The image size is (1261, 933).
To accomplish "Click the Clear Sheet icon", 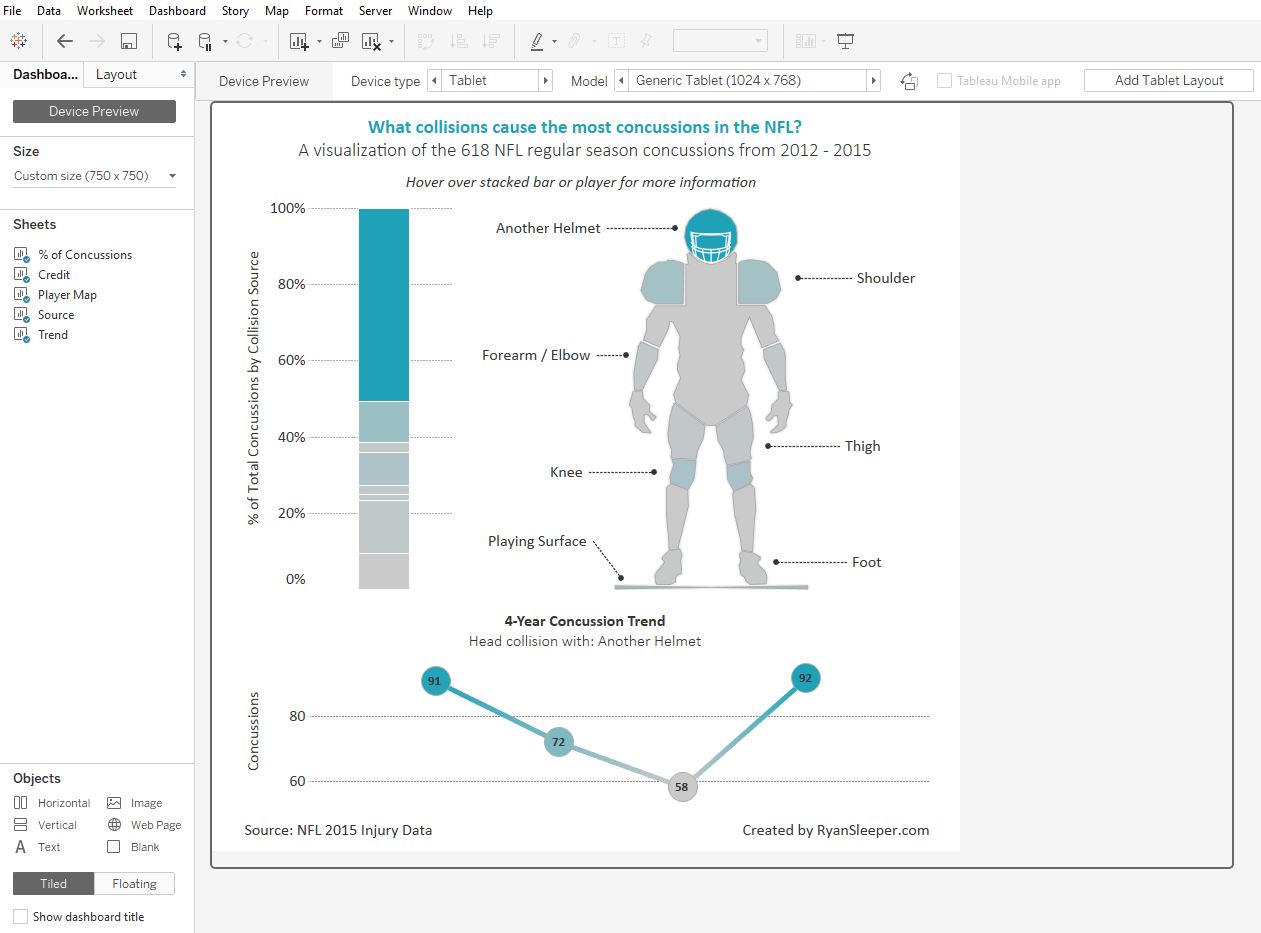I will coord(371,41).
